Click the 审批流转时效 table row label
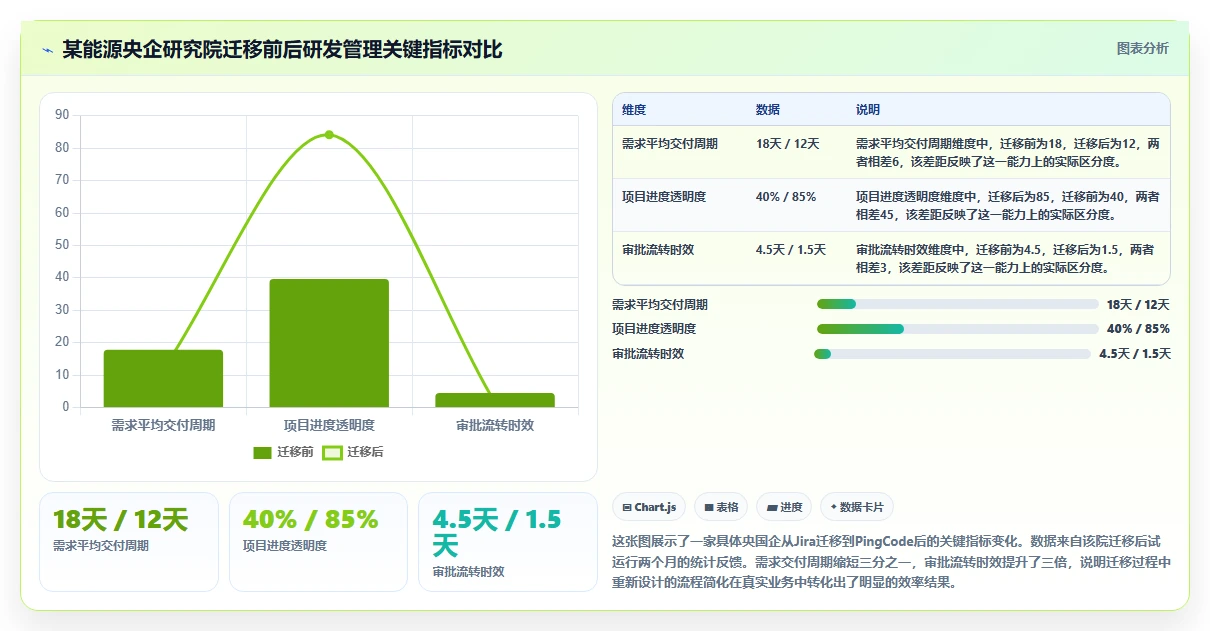This screenshot has width=1210, height=631. pos(657,250)
